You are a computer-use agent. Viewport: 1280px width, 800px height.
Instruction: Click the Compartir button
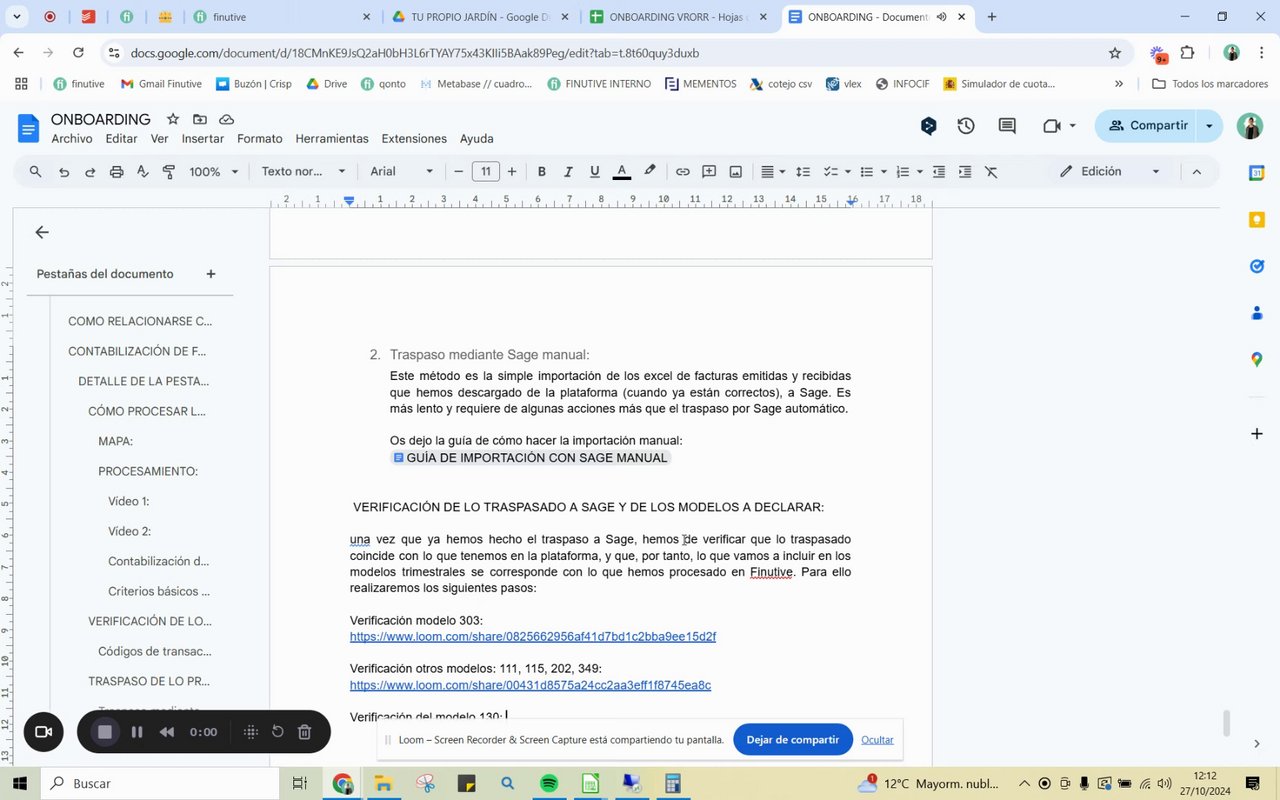point(1147,126)
